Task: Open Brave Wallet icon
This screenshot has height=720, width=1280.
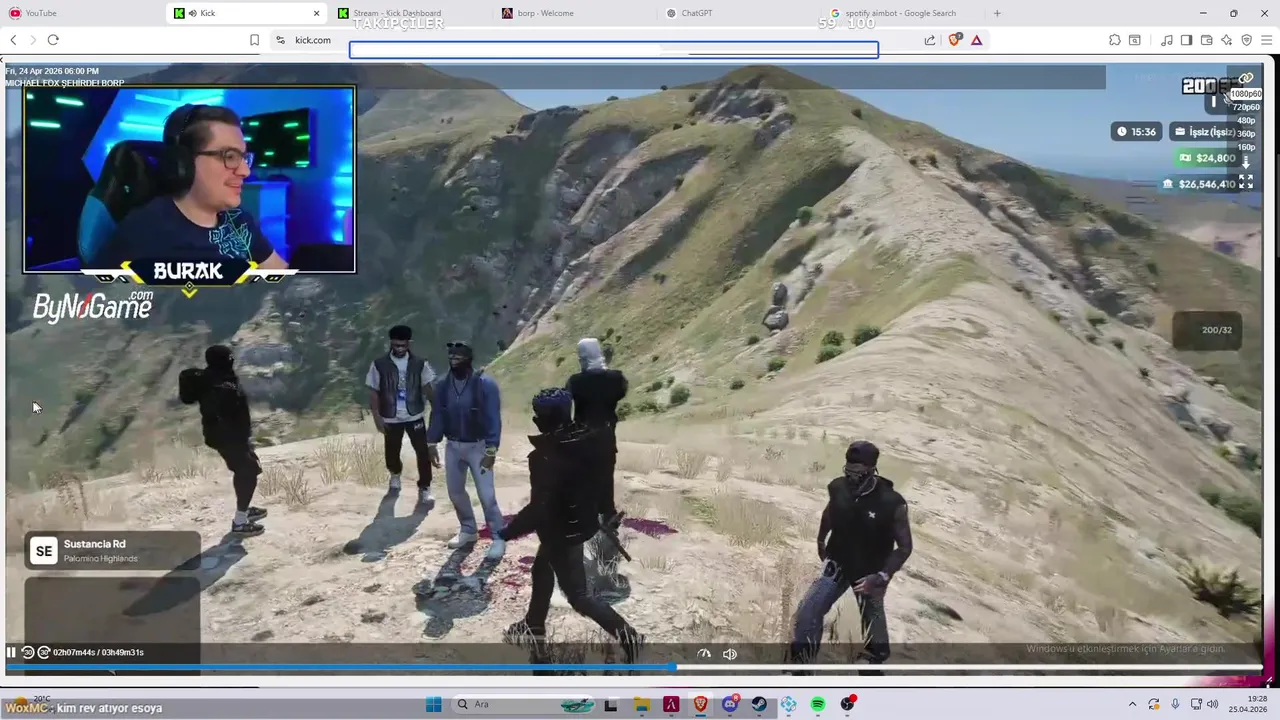Action: [x=1206, y=40]
